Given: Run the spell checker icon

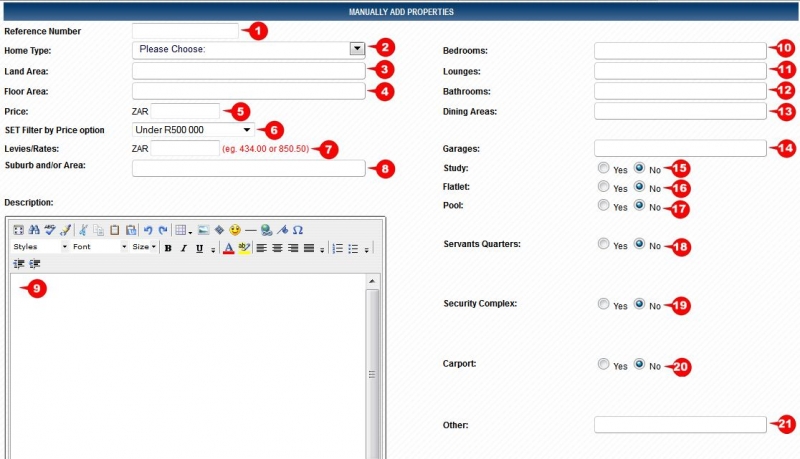Looking at the screenshot, I should point(49,230).
